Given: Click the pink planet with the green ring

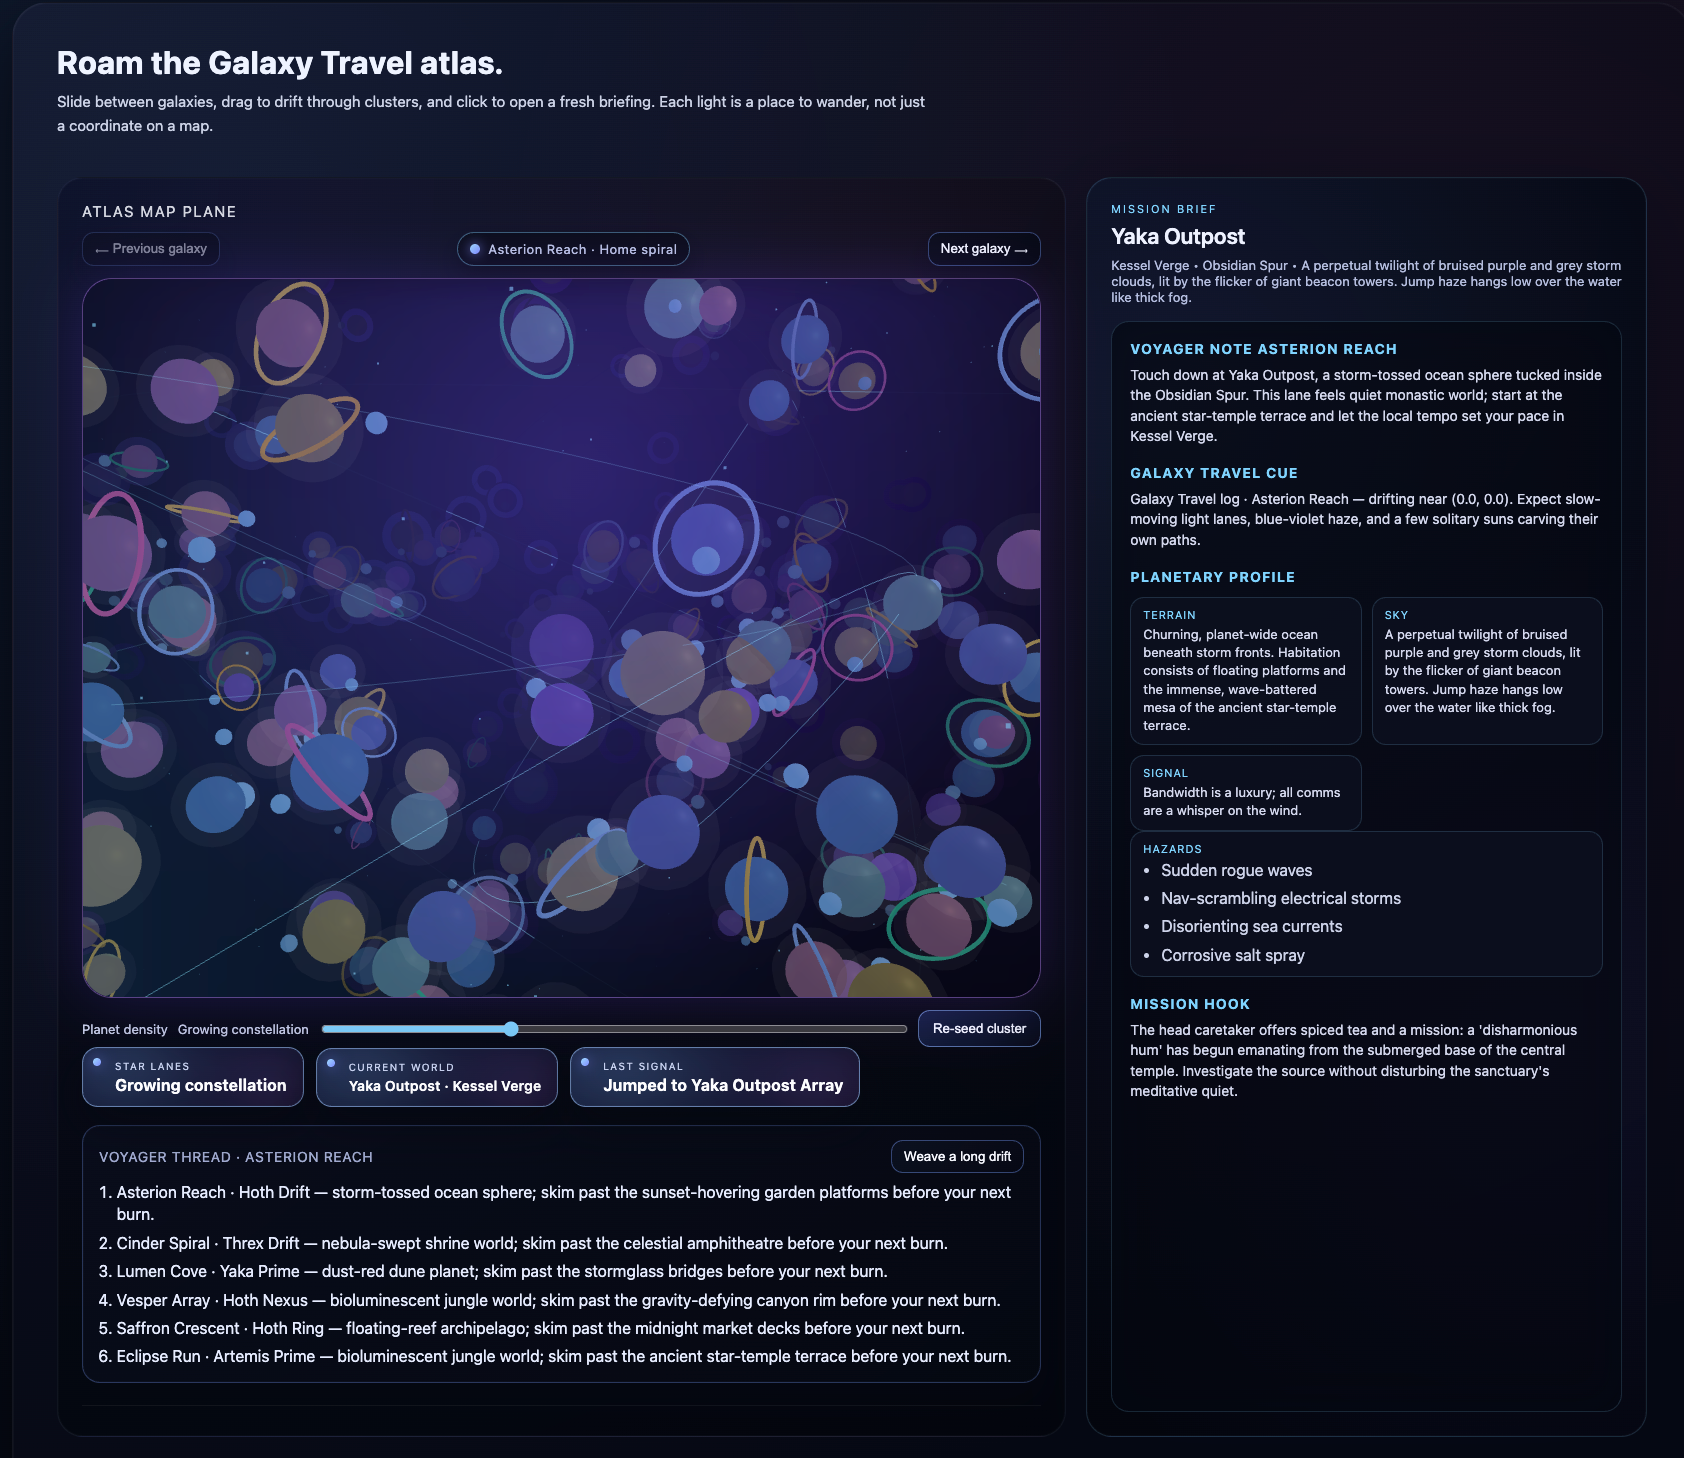Looking at the screenshot, I should [938, 924].
